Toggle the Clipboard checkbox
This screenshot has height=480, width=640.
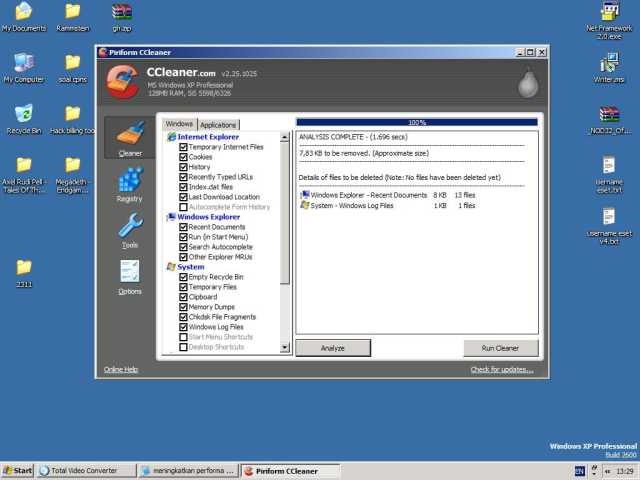pos(183,297)
